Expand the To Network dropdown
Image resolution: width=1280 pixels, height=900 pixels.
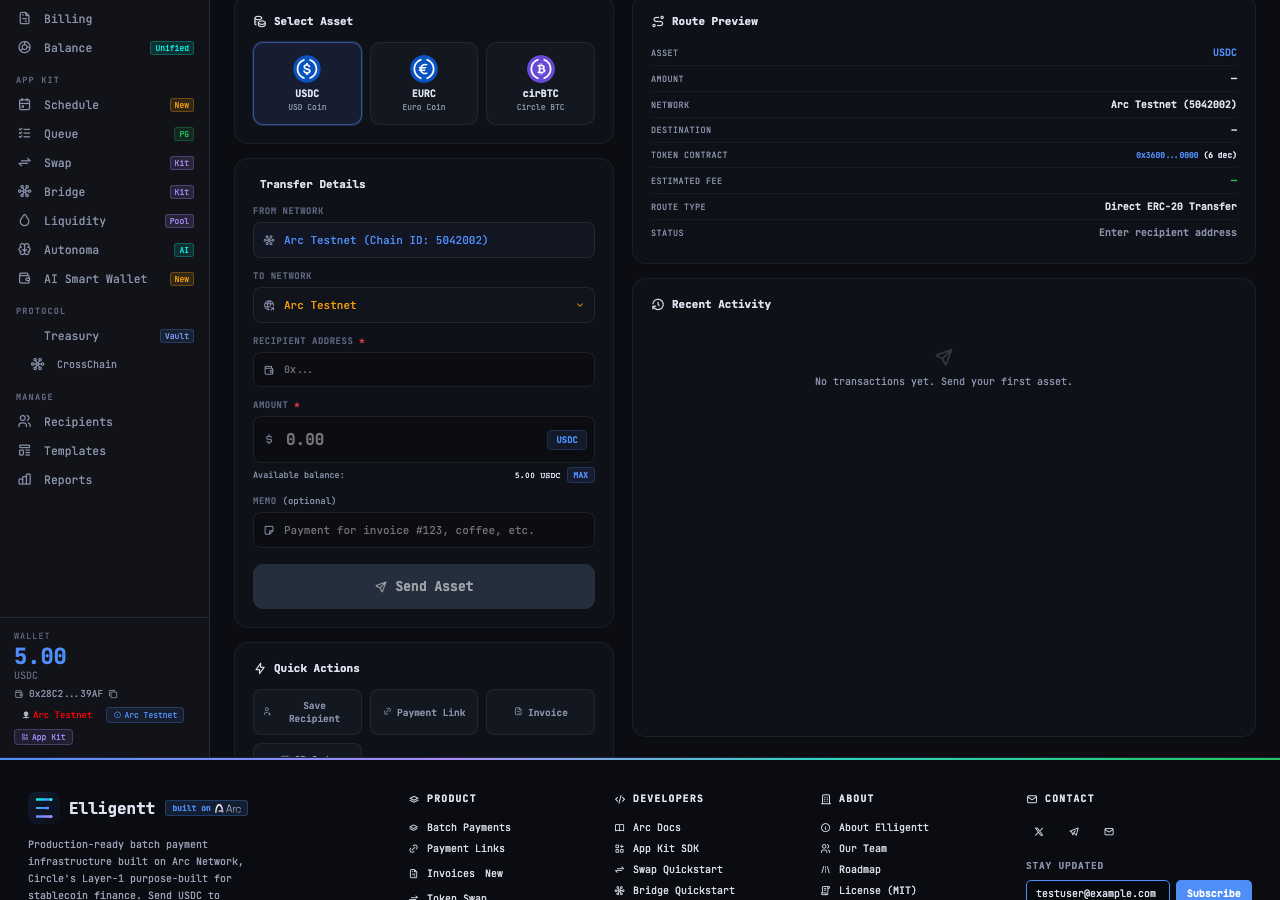(x=424, y=305)
